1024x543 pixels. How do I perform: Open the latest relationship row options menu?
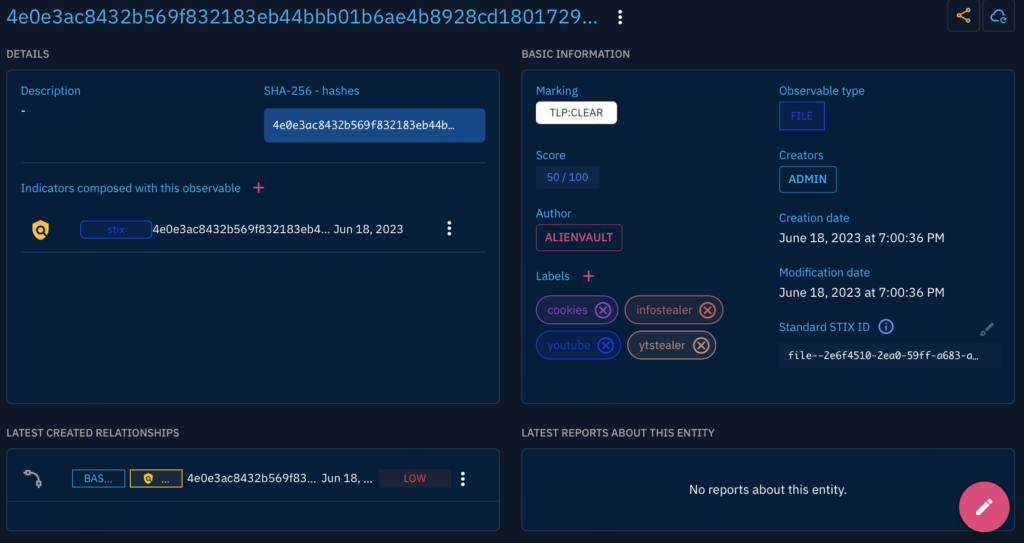pos(462,479)
